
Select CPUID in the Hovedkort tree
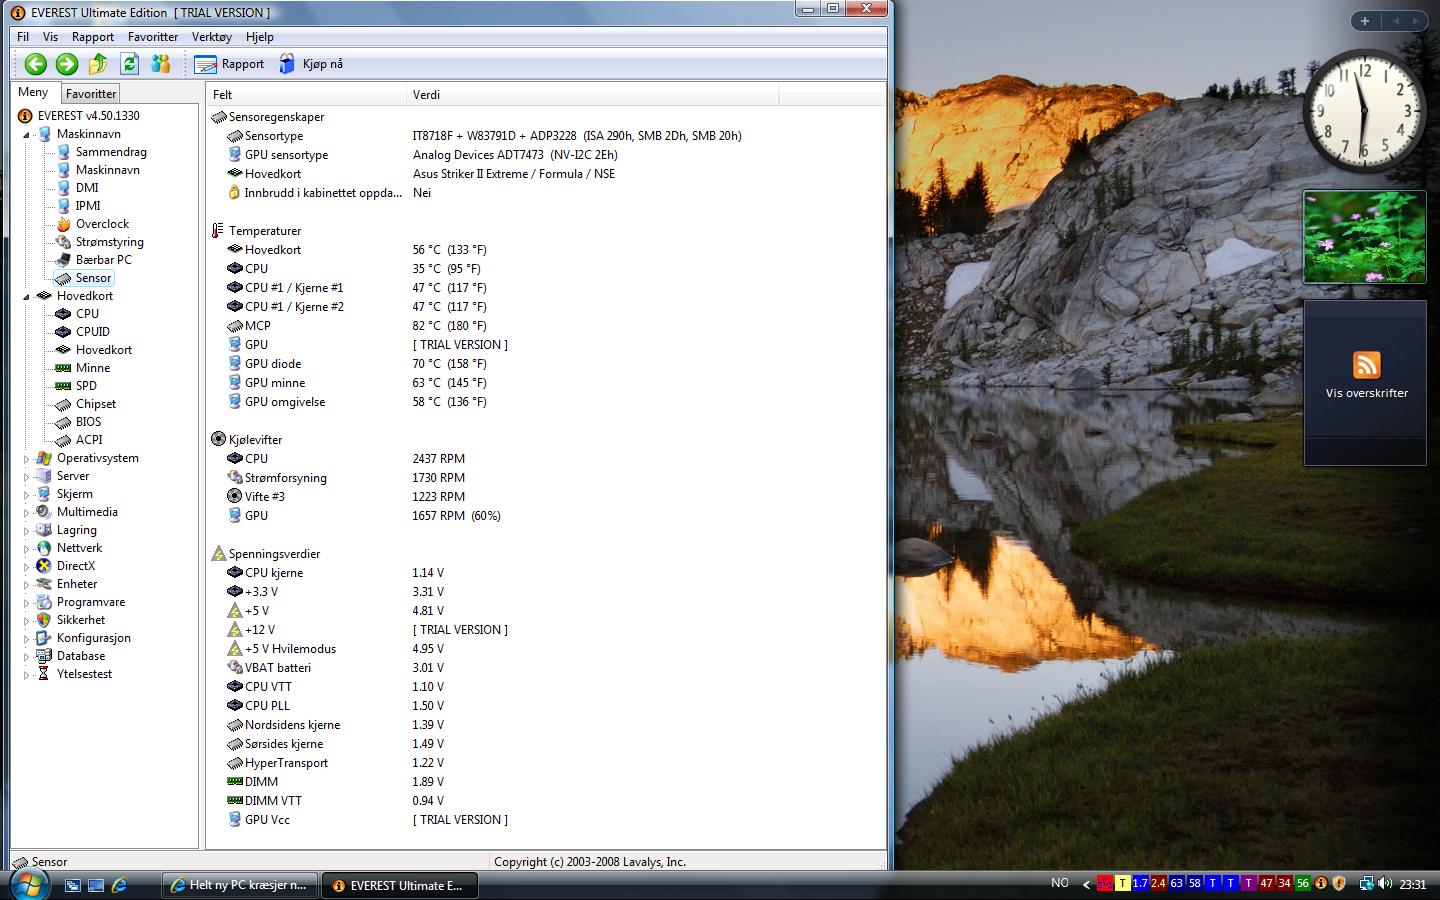point(92,332)
